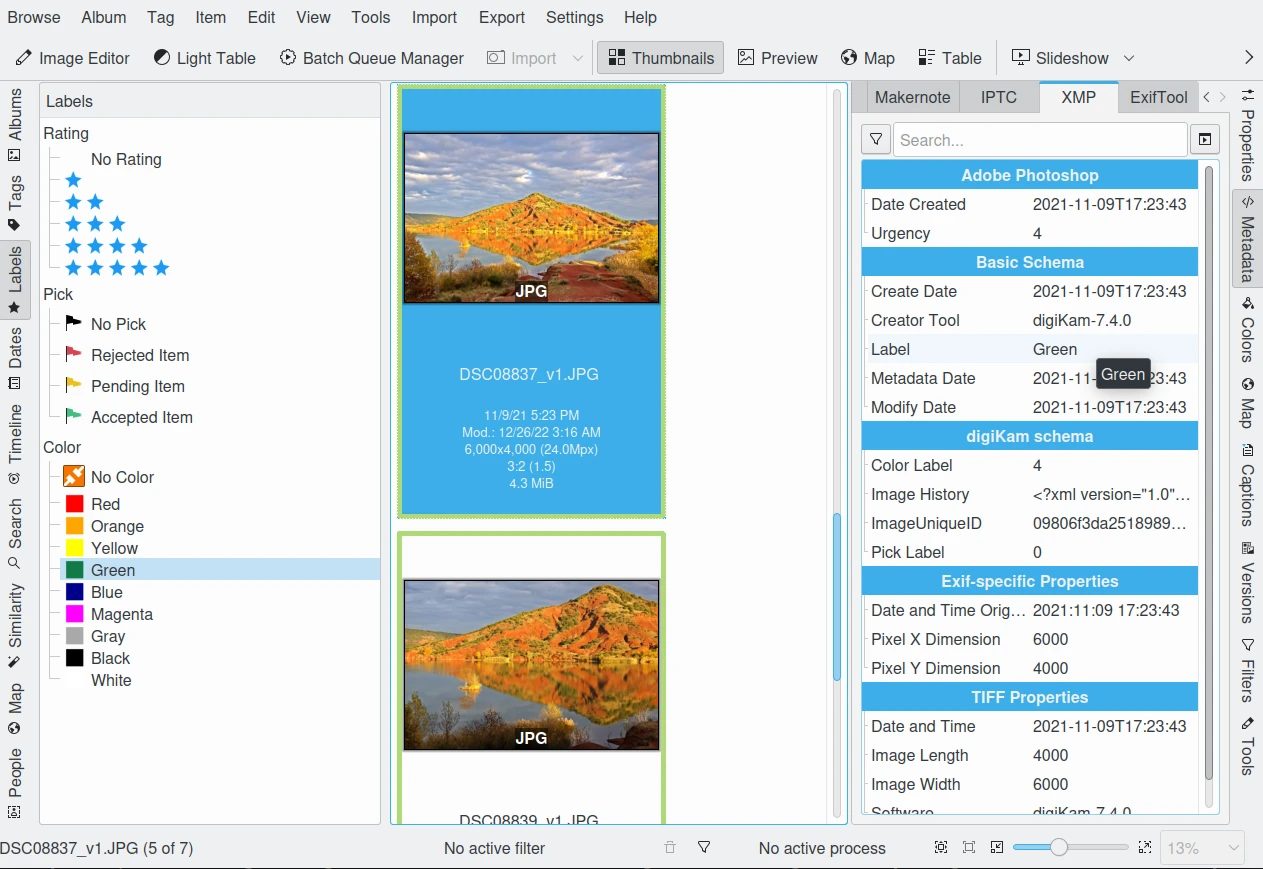Image resolution: width=1263 pixels, height=869 pixels.
Task: Select the Magenta color label swatch
Action: point(75,614)
